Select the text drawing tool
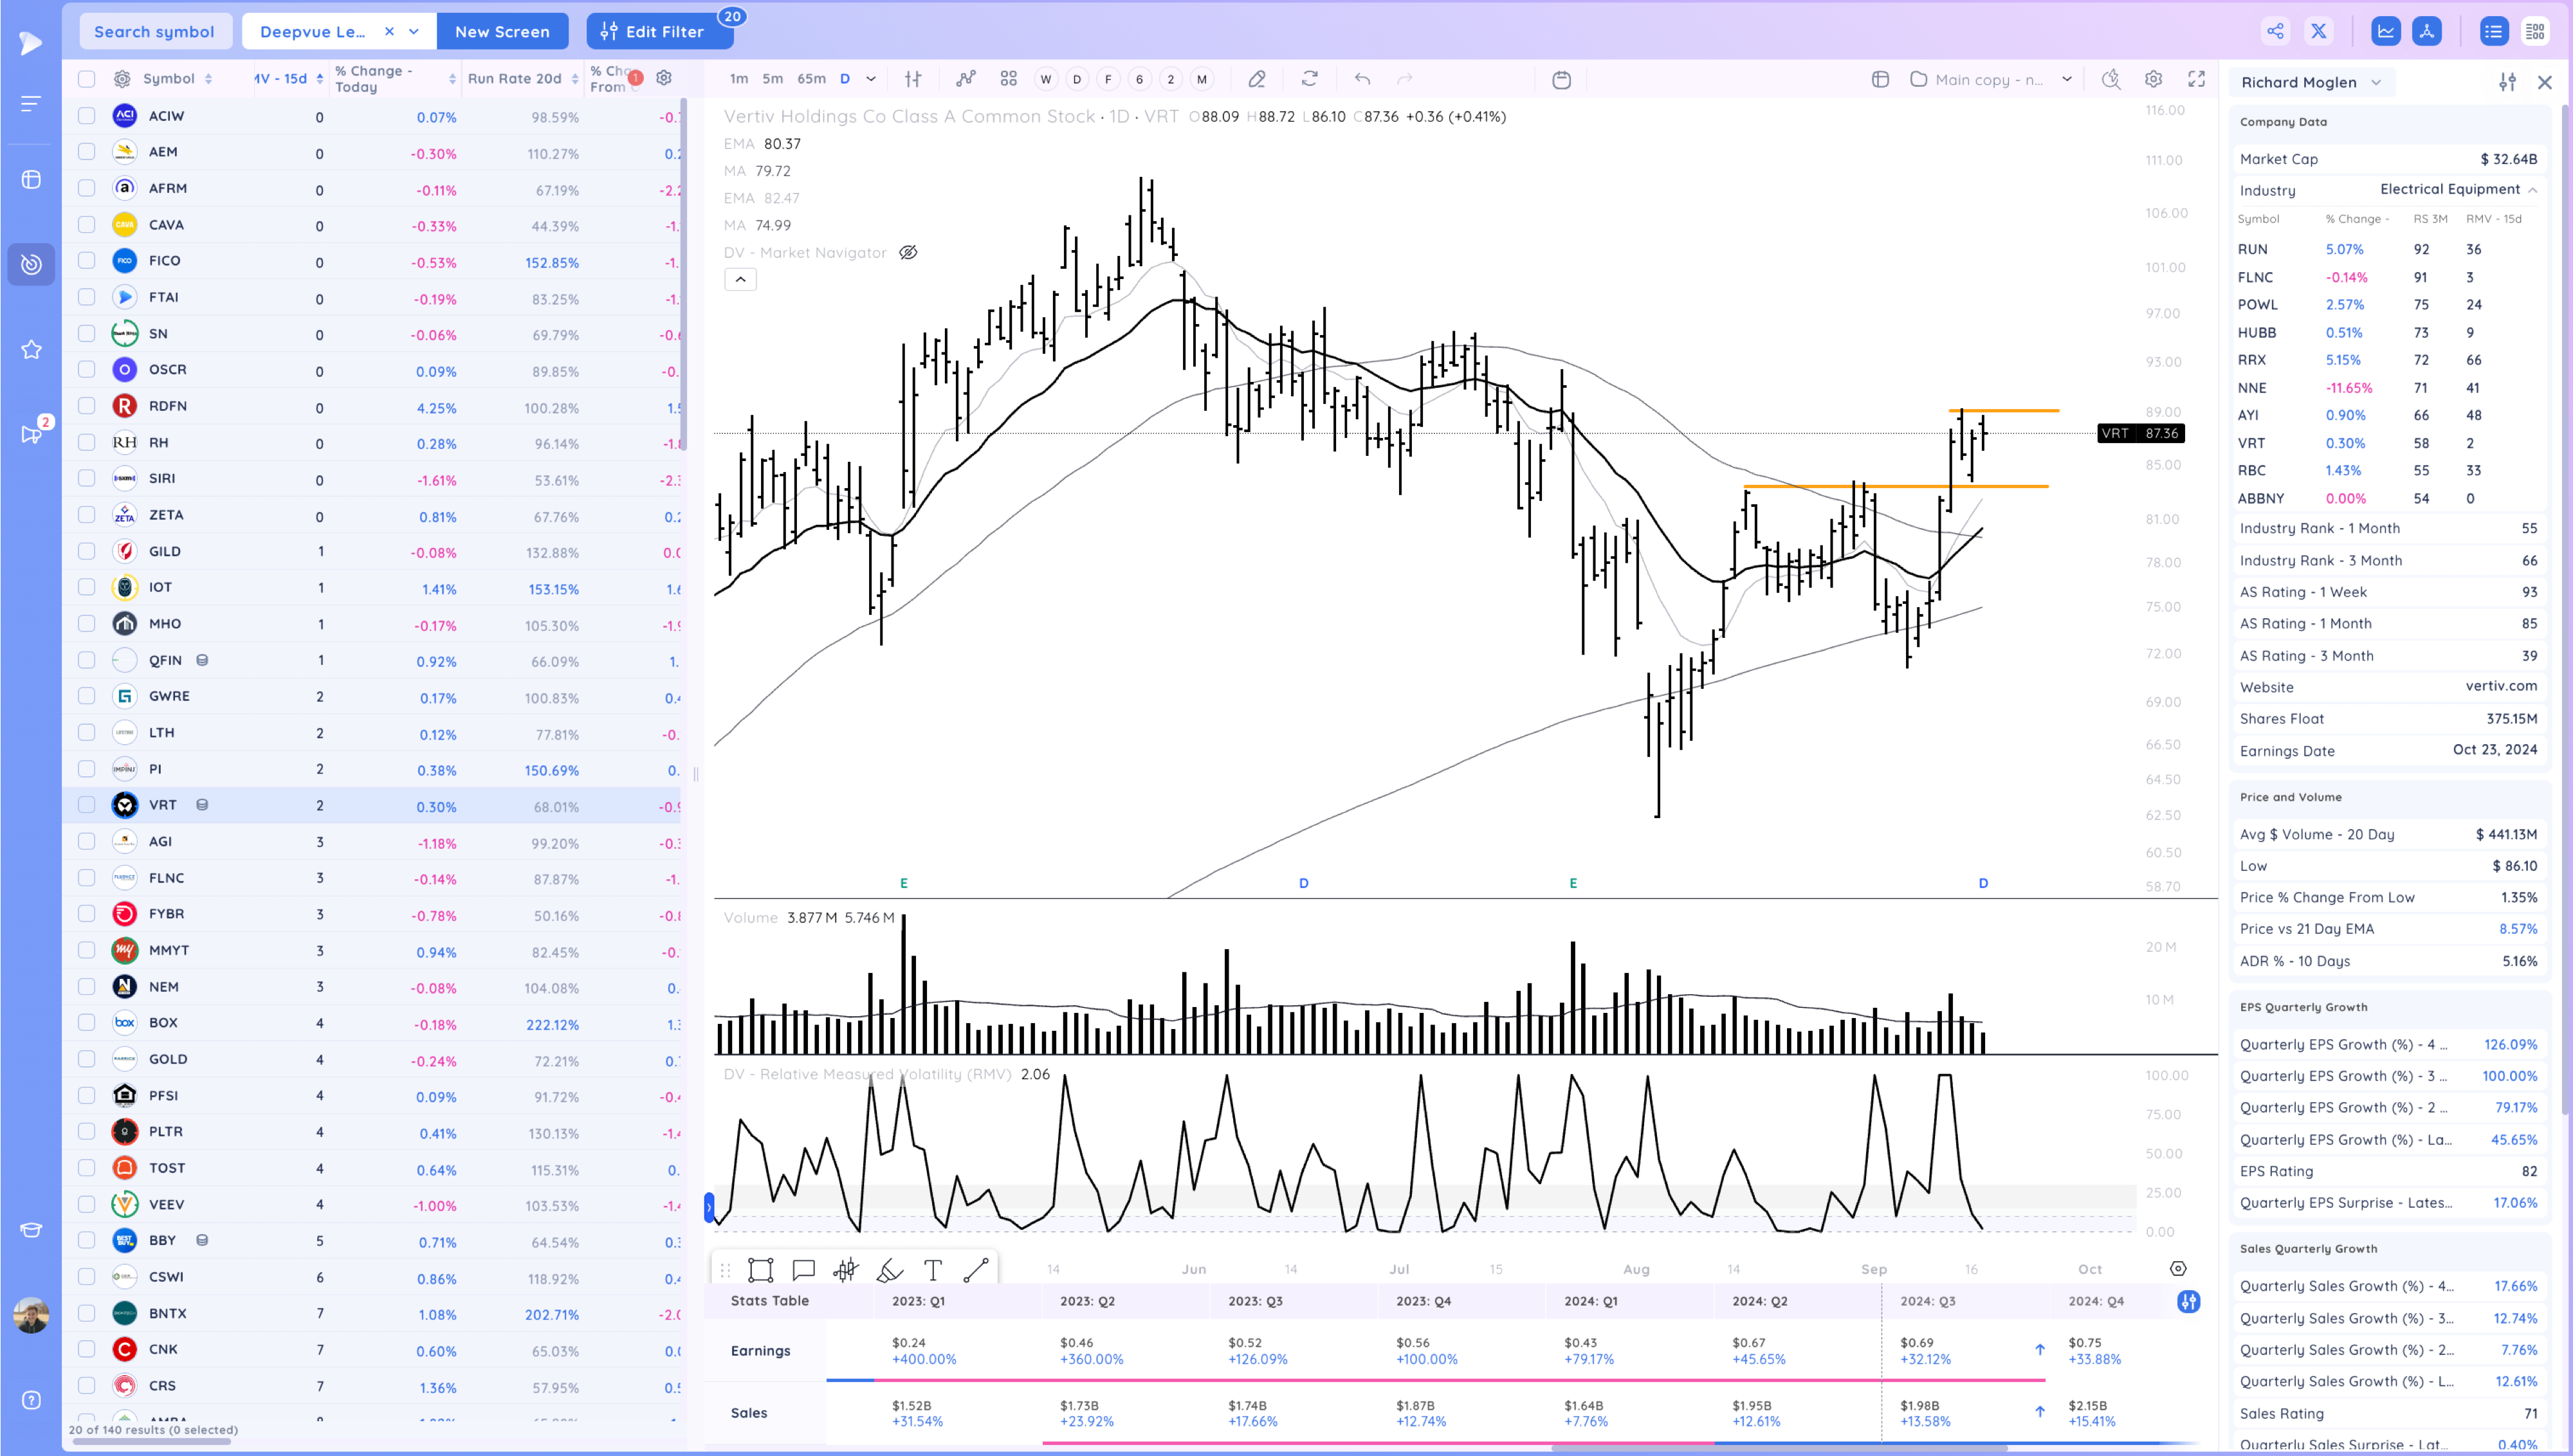The width and height of the screenshot is (2573, 1456). tap(933, 1270)
